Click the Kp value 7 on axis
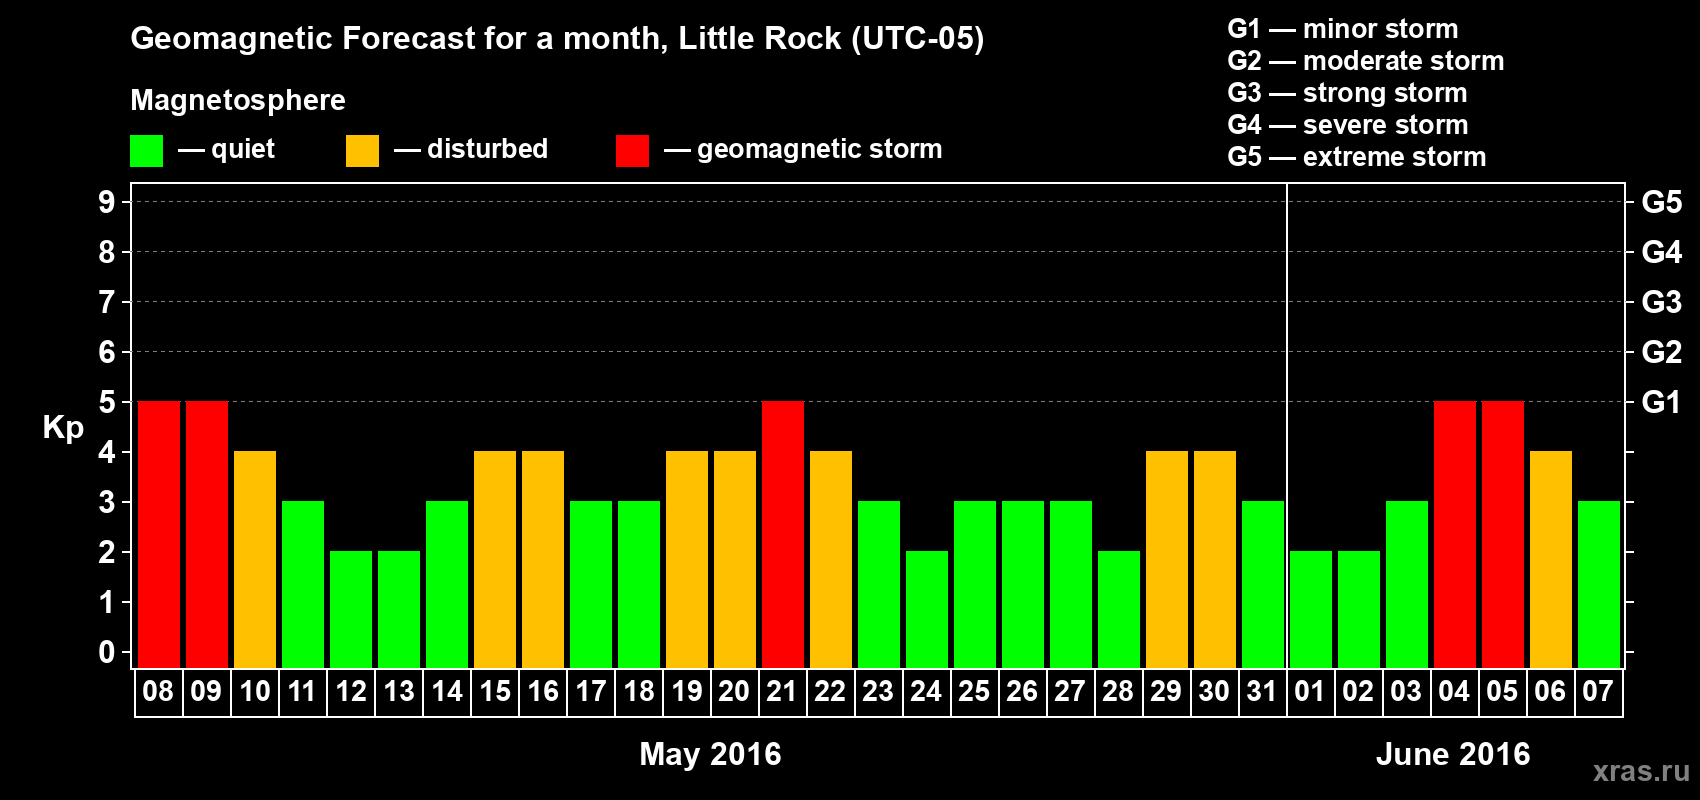This screenshot has height=800, width=1700. pos(107,302)
